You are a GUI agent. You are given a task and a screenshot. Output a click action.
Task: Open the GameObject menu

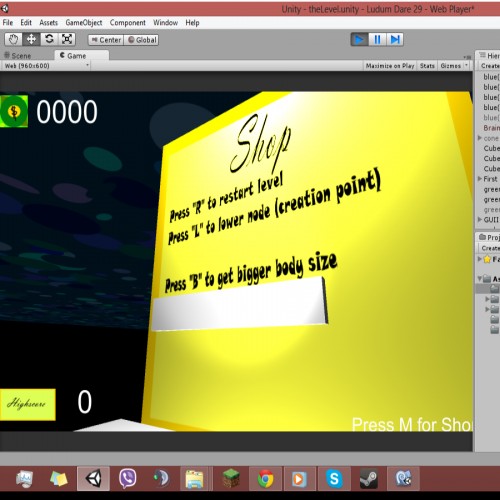pos(84,23)
